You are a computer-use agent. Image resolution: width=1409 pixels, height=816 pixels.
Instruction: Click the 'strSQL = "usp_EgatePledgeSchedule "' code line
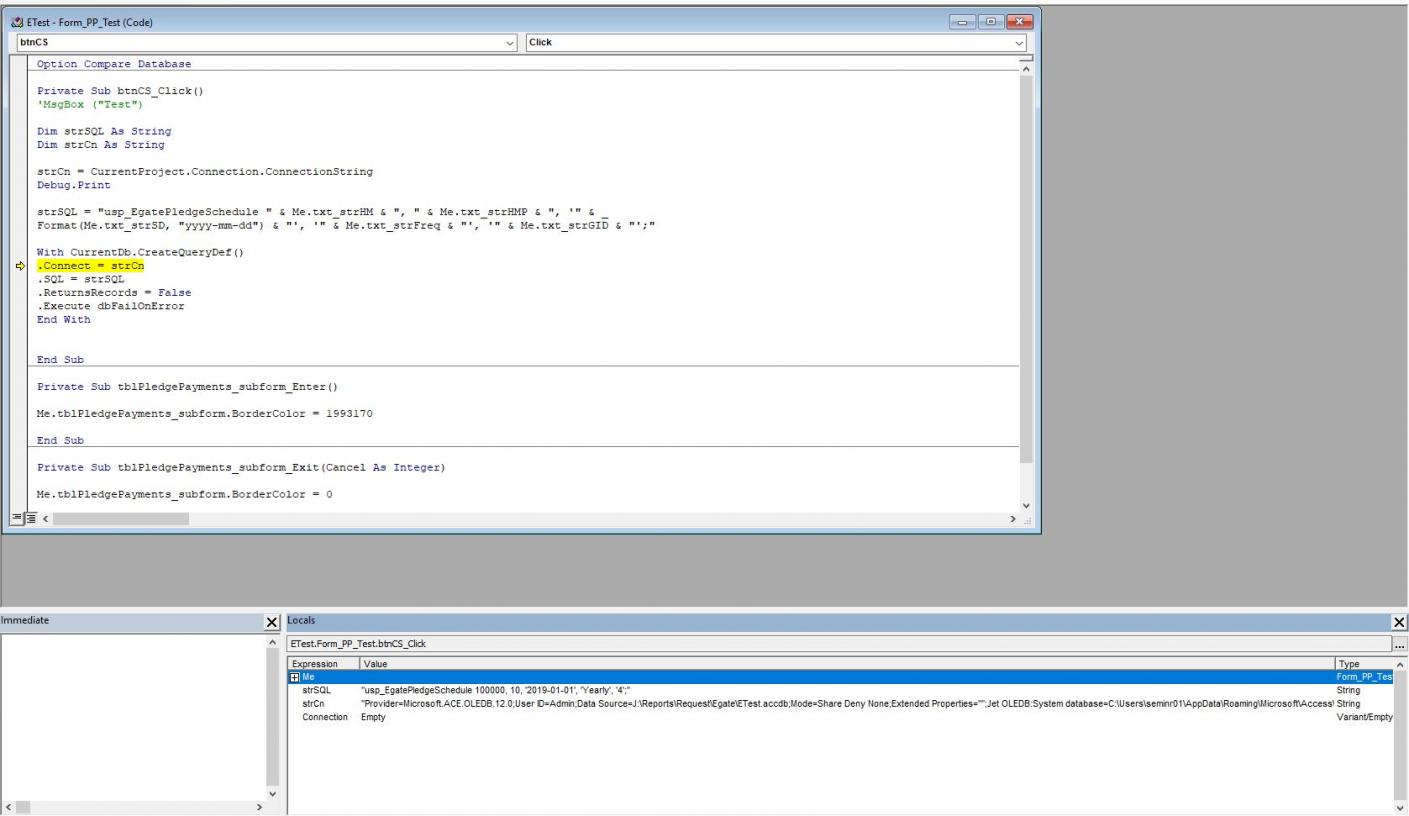pos(323,212)
